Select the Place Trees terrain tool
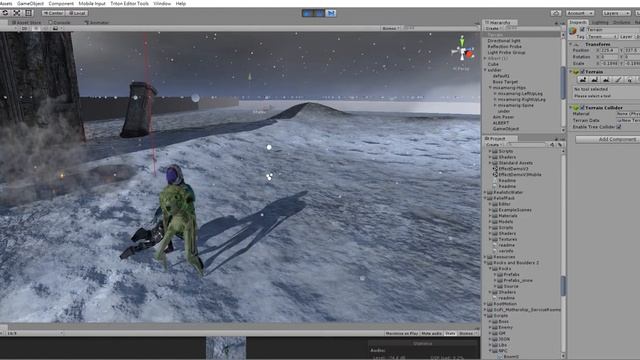Viewport: 640px width, 360px height. (x=630, y=80)
